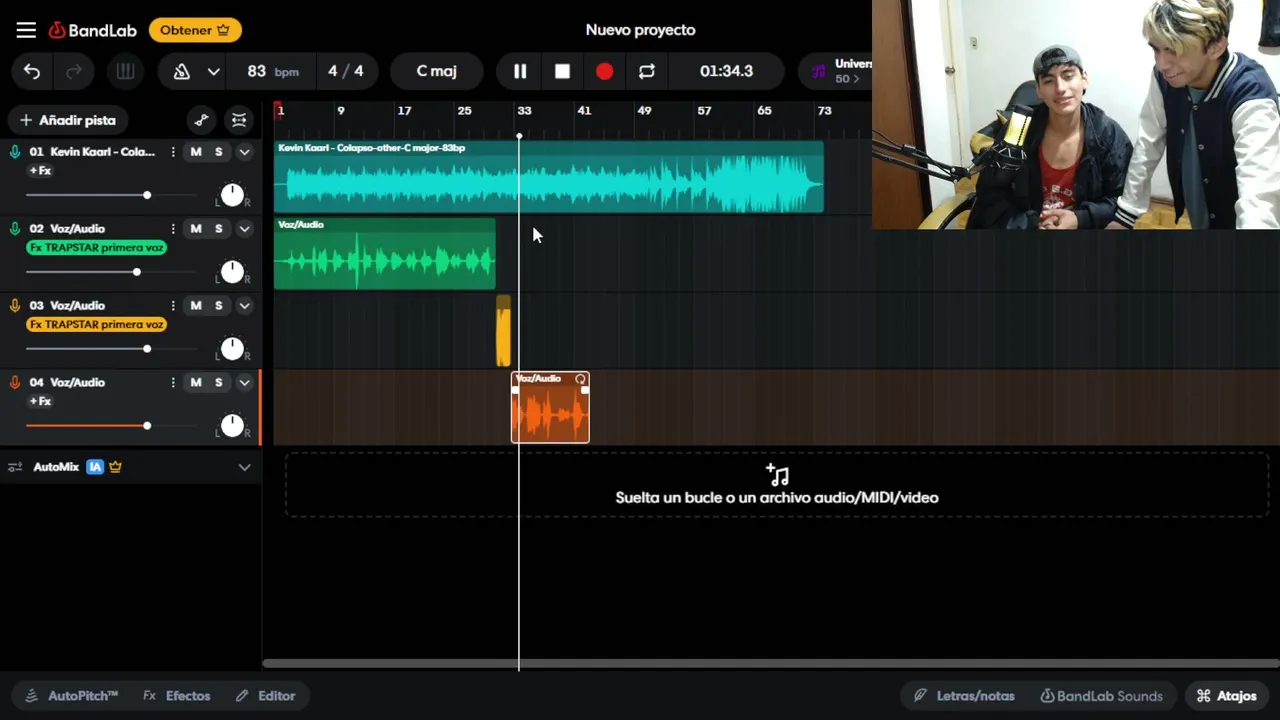Open AutoMix IA feature

(x=95, y=467)
